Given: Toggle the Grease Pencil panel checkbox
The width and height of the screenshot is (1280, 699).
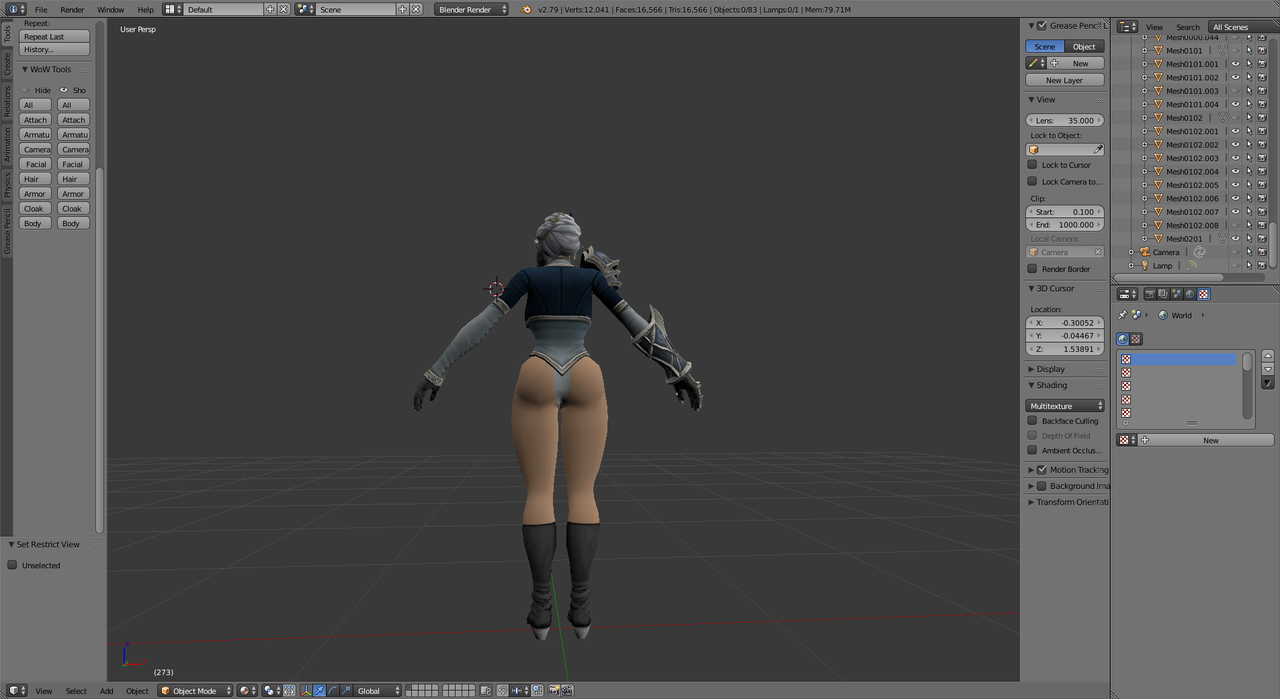Looking at the screenshot, I should (1042, 25).
